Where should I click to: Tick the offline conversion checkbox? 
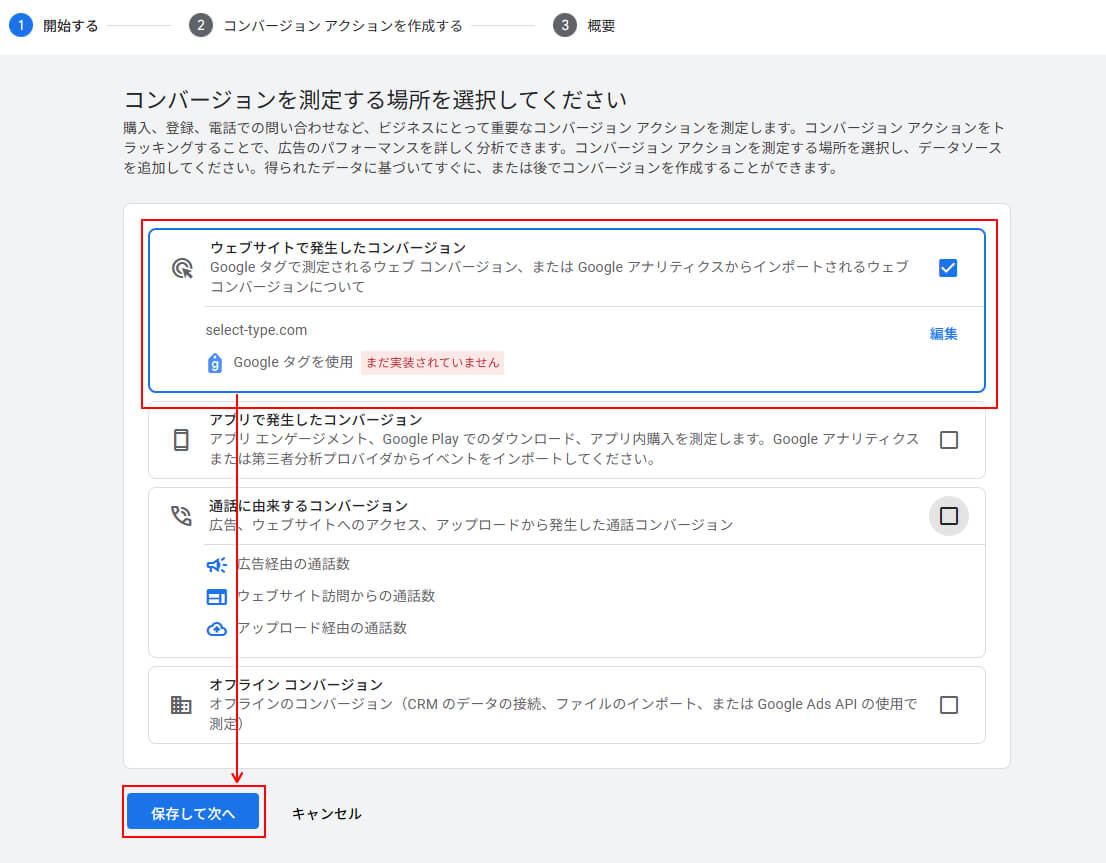[948, 705]
